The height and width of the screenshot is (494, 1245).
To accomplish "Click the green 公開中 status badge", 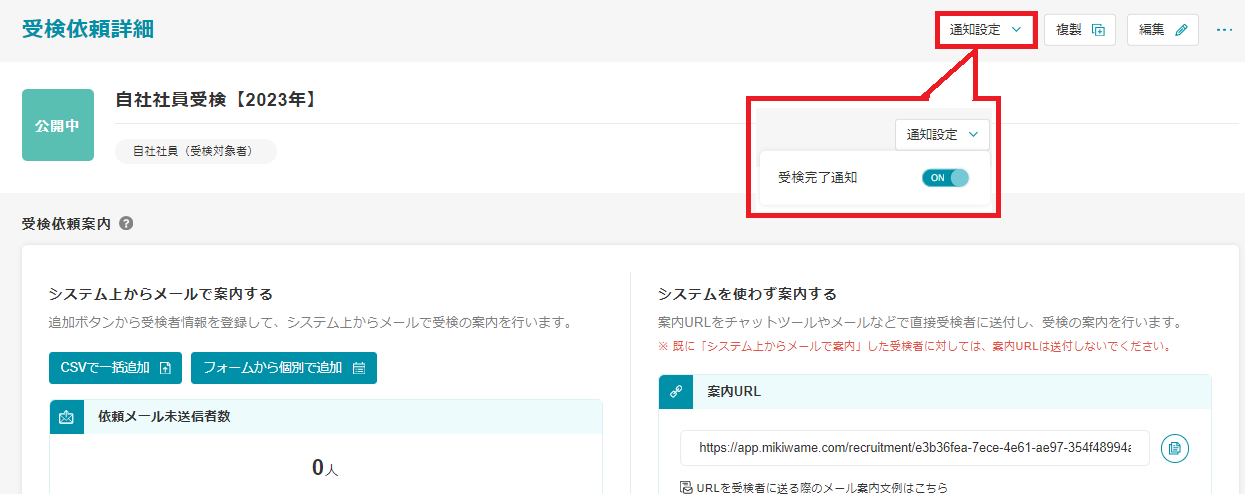I will point(58,125).
